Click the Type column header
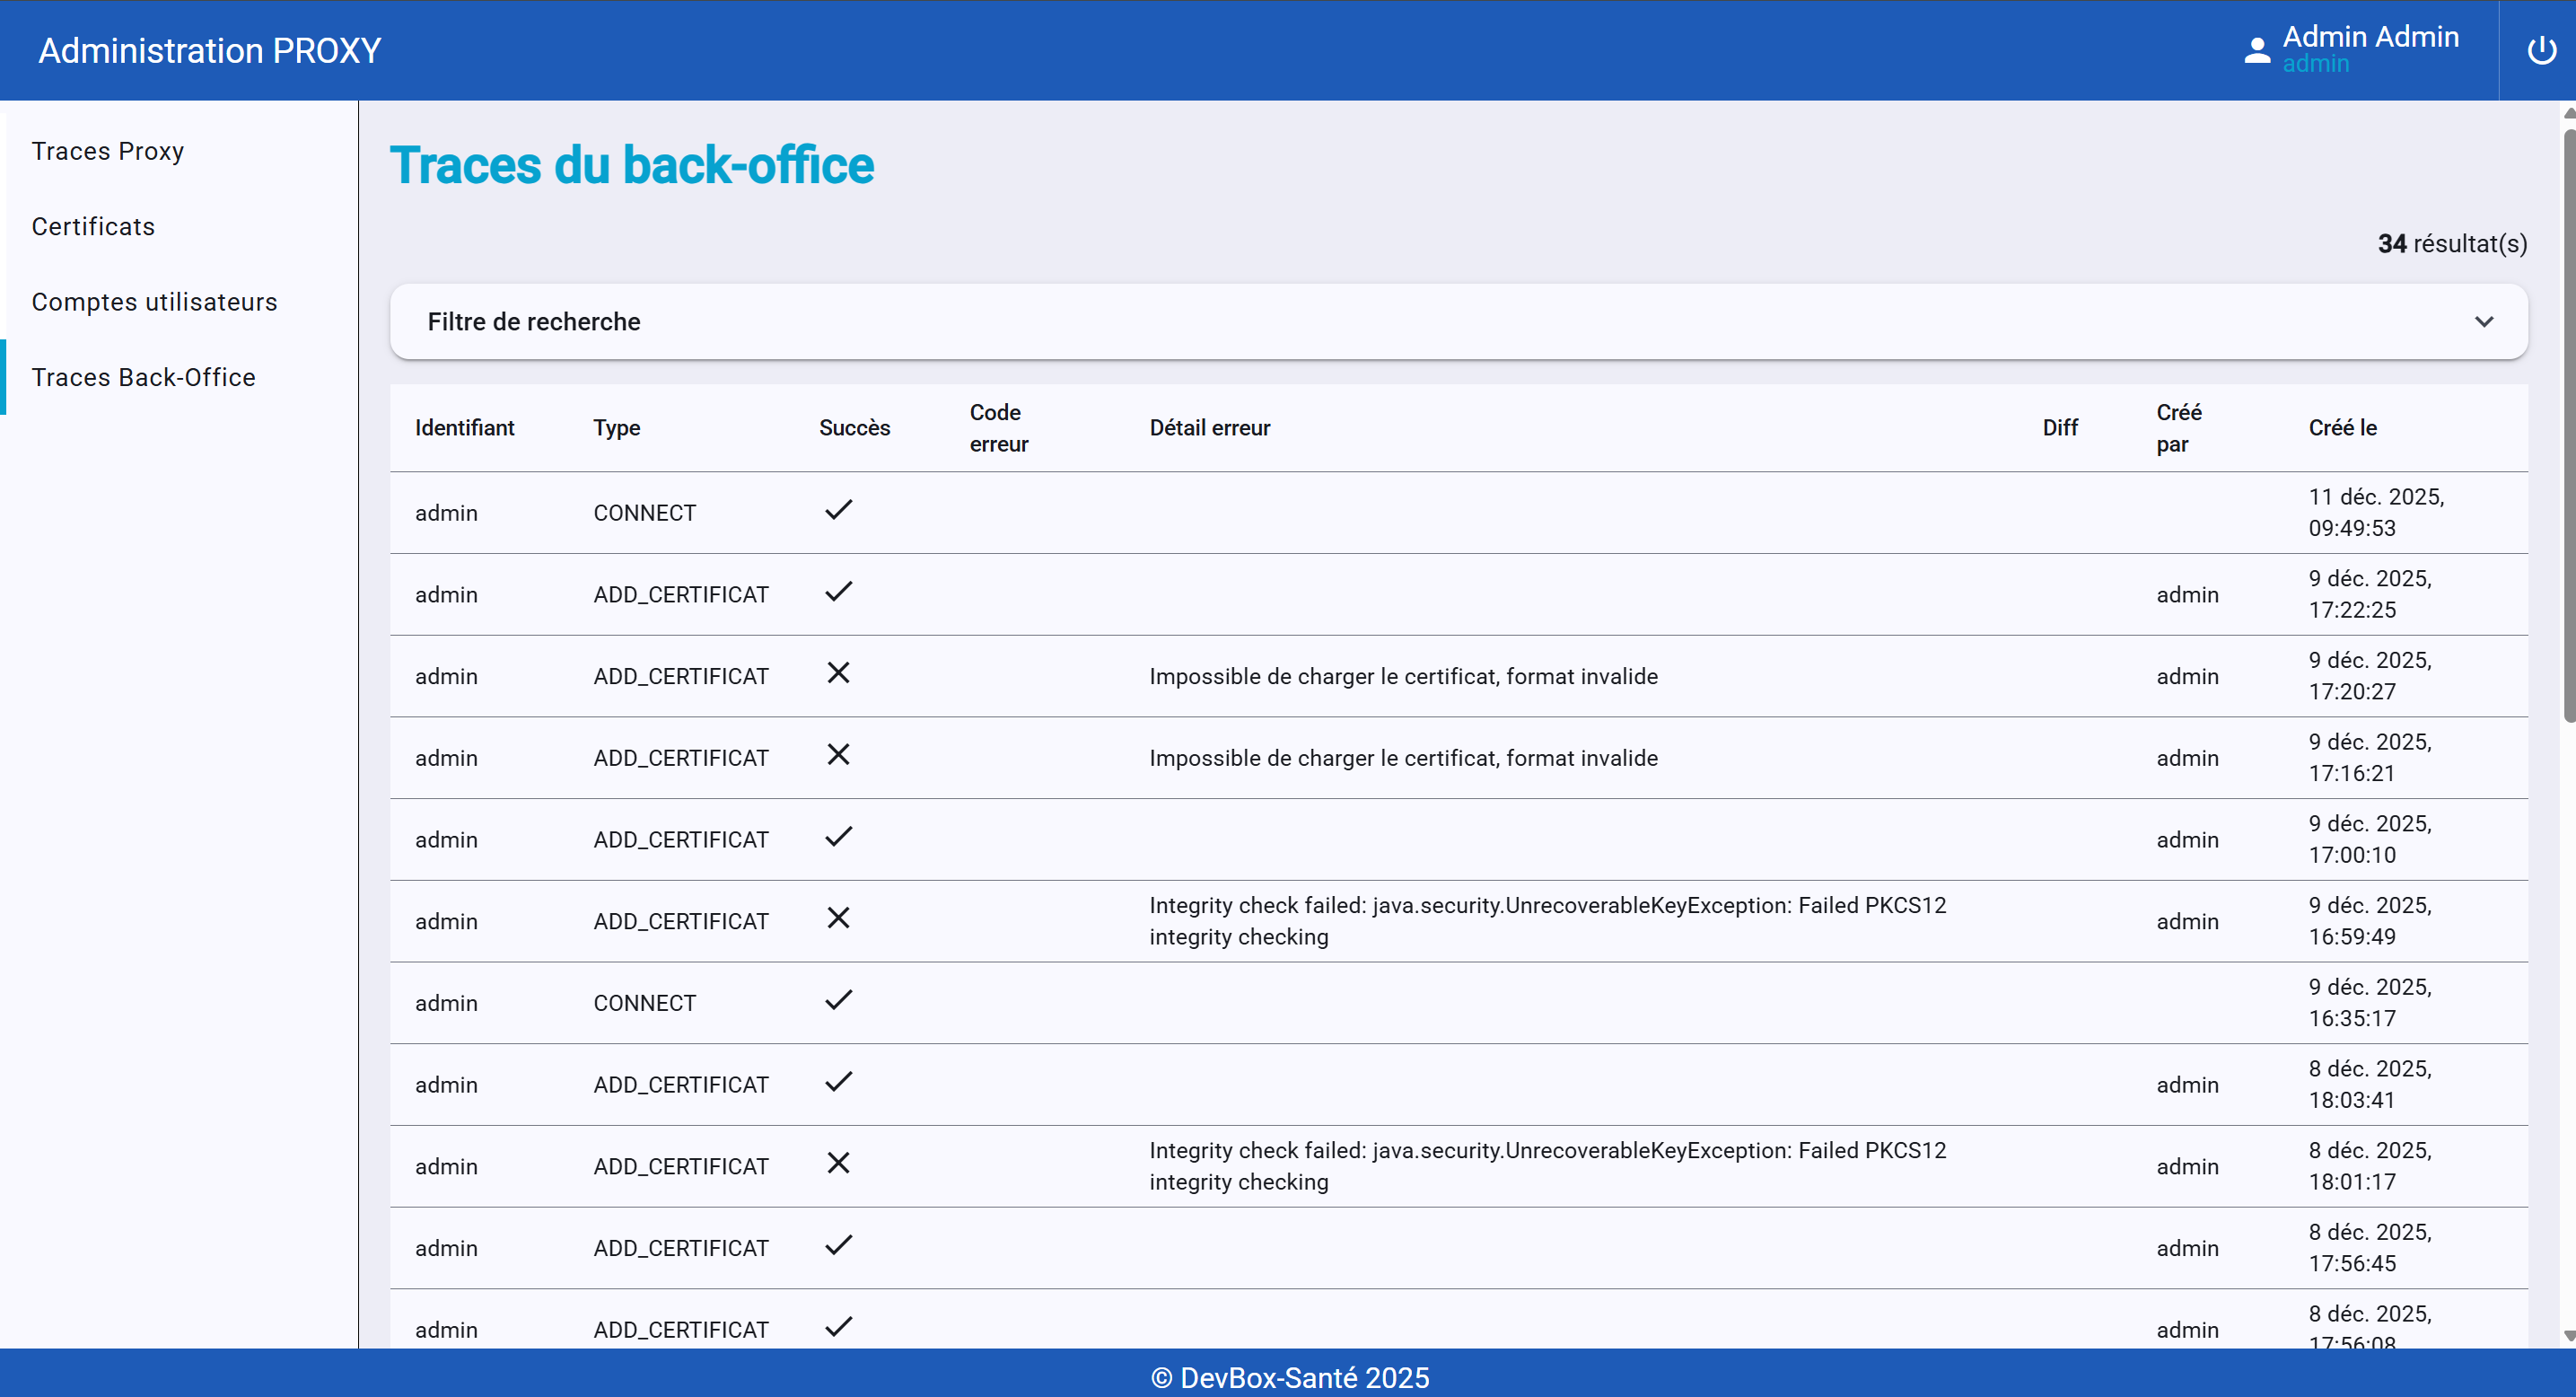This screenshot has height=1397, width=2576. [616, 428]
